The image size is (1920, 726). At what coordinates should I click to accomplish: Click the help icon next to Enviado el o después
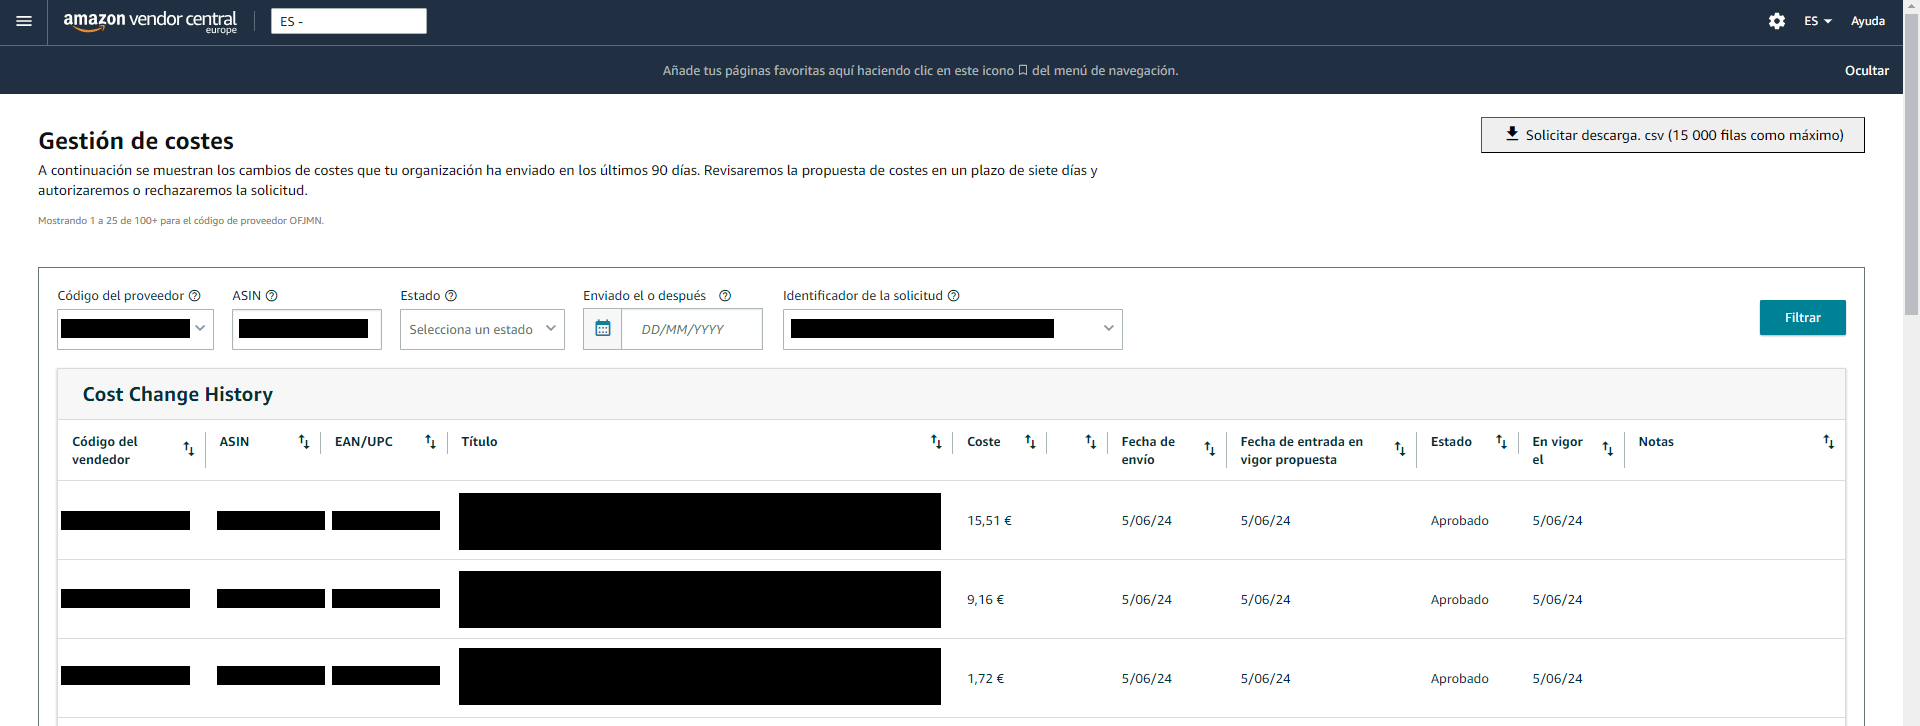point(725,296)
